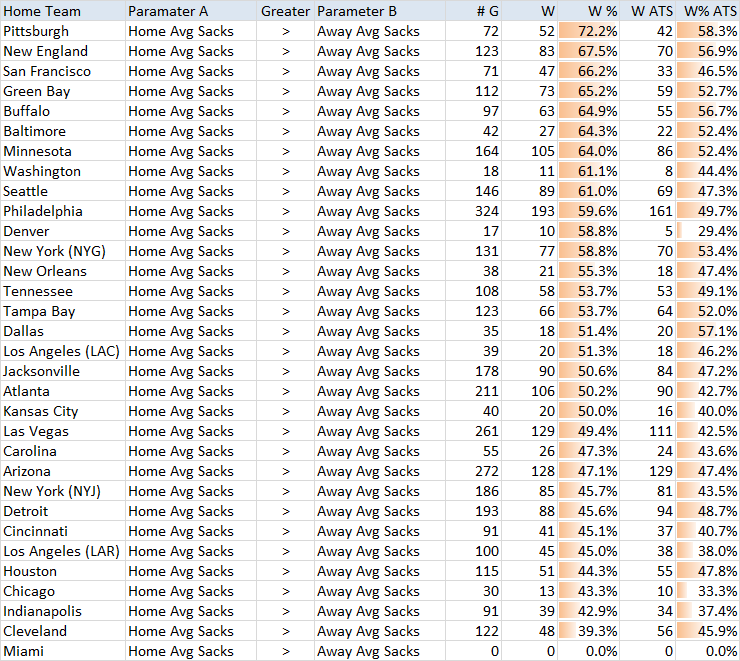The width and height of the screenshot is (740, 661).
Task: Select the Arizona team cell
Action: point(63,471)
